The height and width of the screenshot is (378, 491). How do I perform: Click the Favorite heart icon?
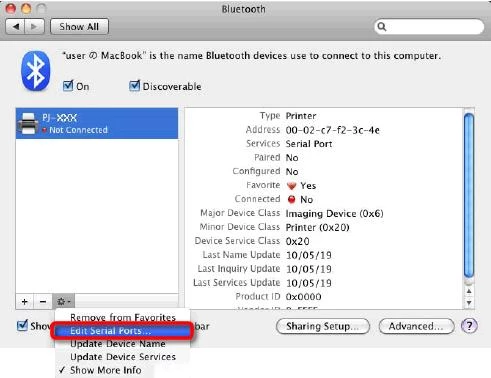[x=292, y=186]
